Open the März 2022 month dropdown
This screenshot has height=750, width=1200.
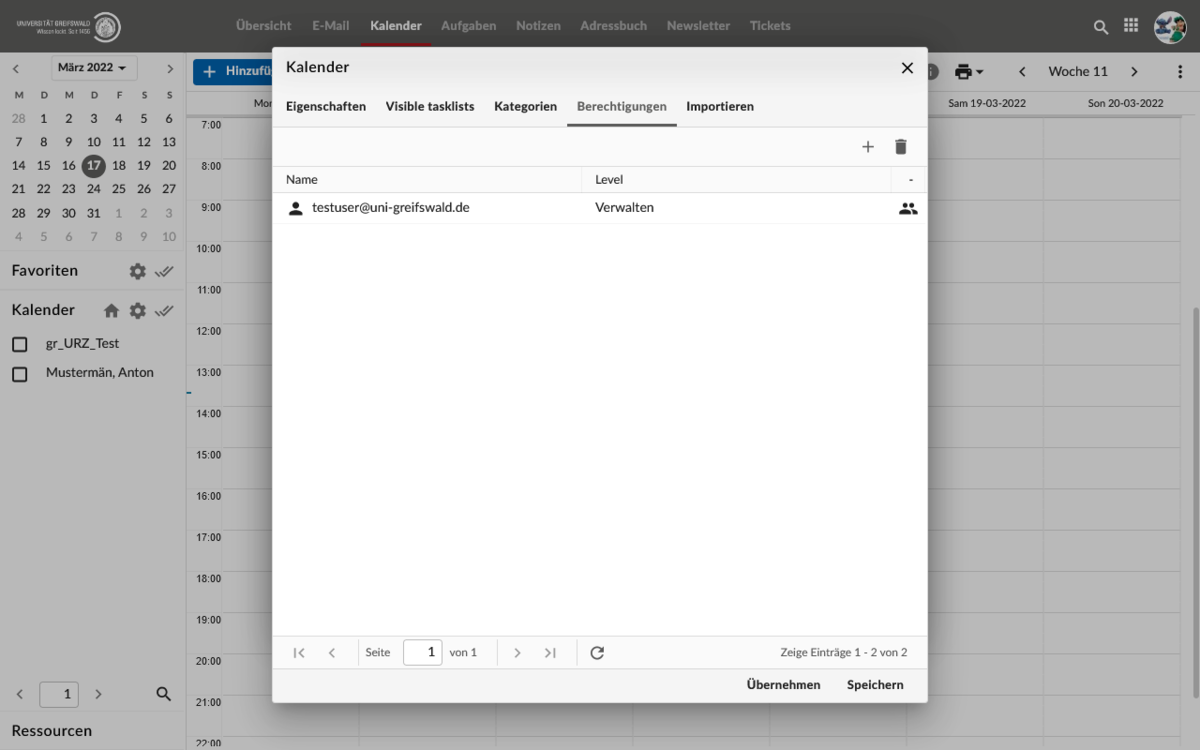(93, 68)
